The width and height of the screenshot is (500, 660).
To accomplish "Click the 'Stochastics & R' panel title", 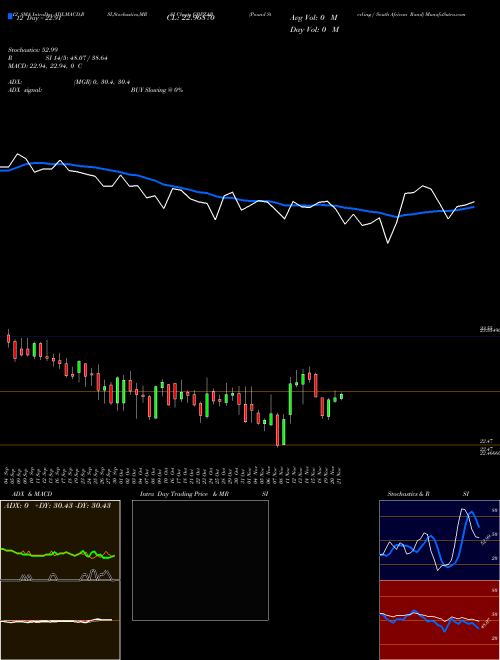I will pyautogui.click(x=408, y=494).
